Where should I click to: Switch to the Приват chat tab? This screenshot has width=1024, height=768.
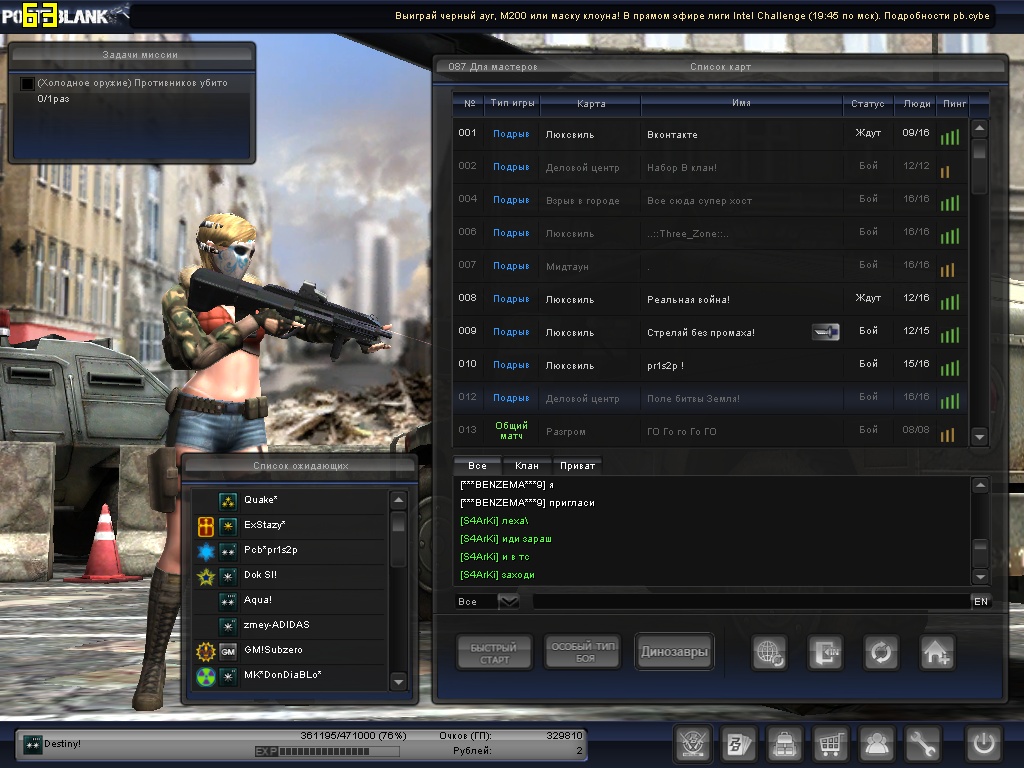click(x=578, y=466)
